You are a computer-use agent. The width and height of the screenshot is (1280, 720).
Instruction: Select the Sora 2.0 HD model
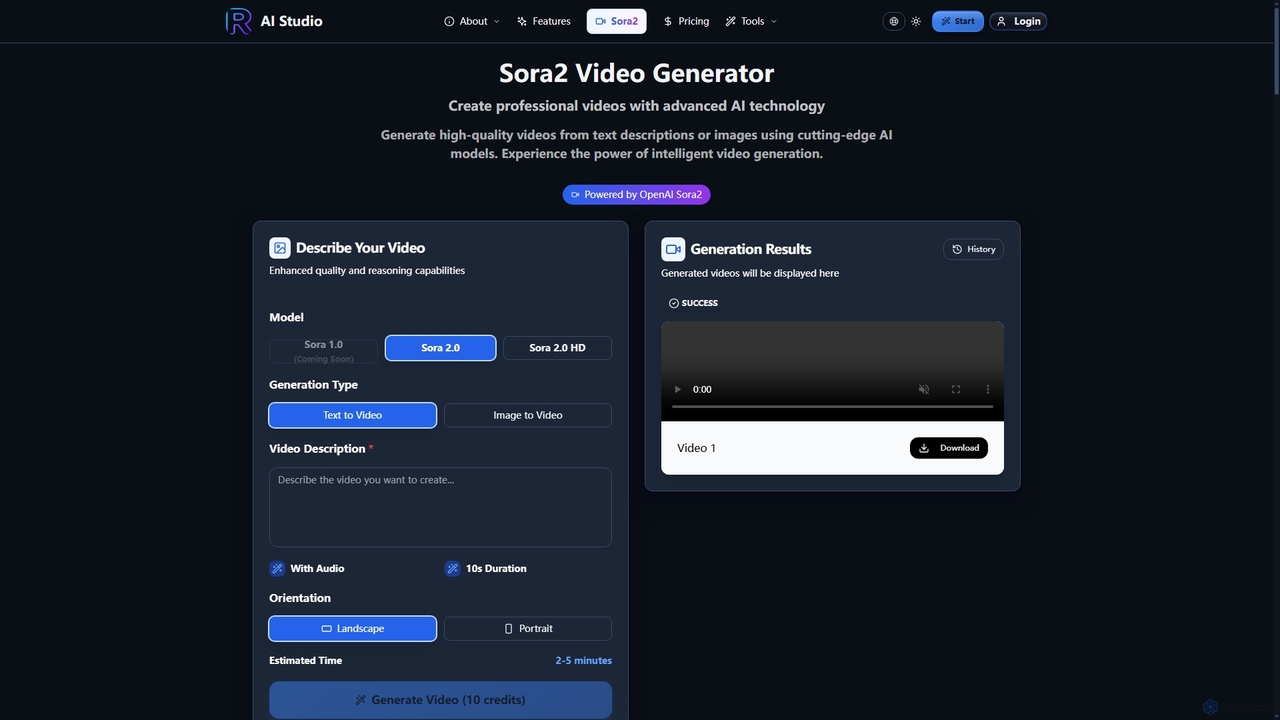[x=557, y=348]
